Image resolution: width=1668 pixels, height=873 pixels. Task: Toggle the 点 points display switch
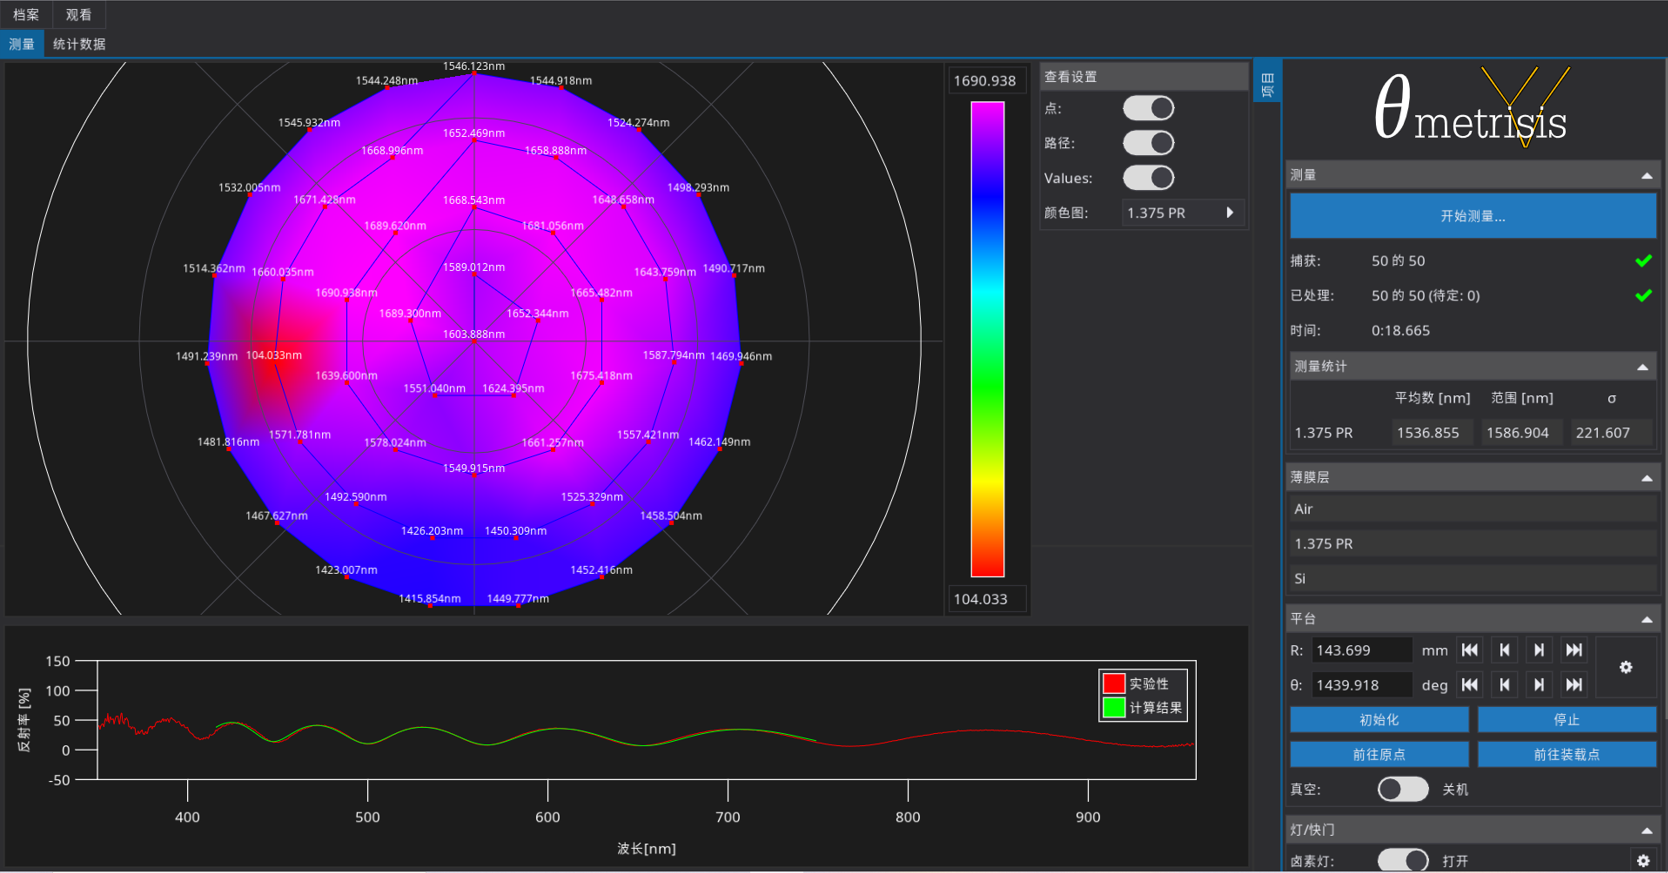click(1148, 108)
